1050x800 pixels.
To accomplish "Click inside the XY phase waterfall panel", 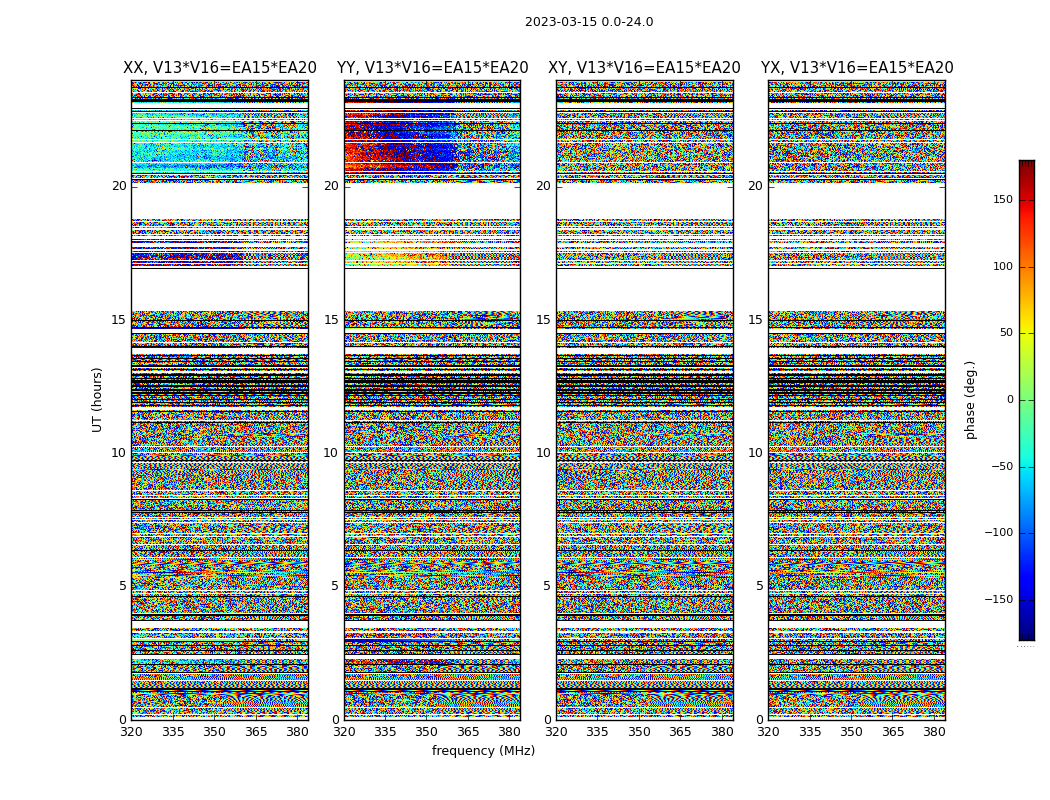I will coord(645,400).
